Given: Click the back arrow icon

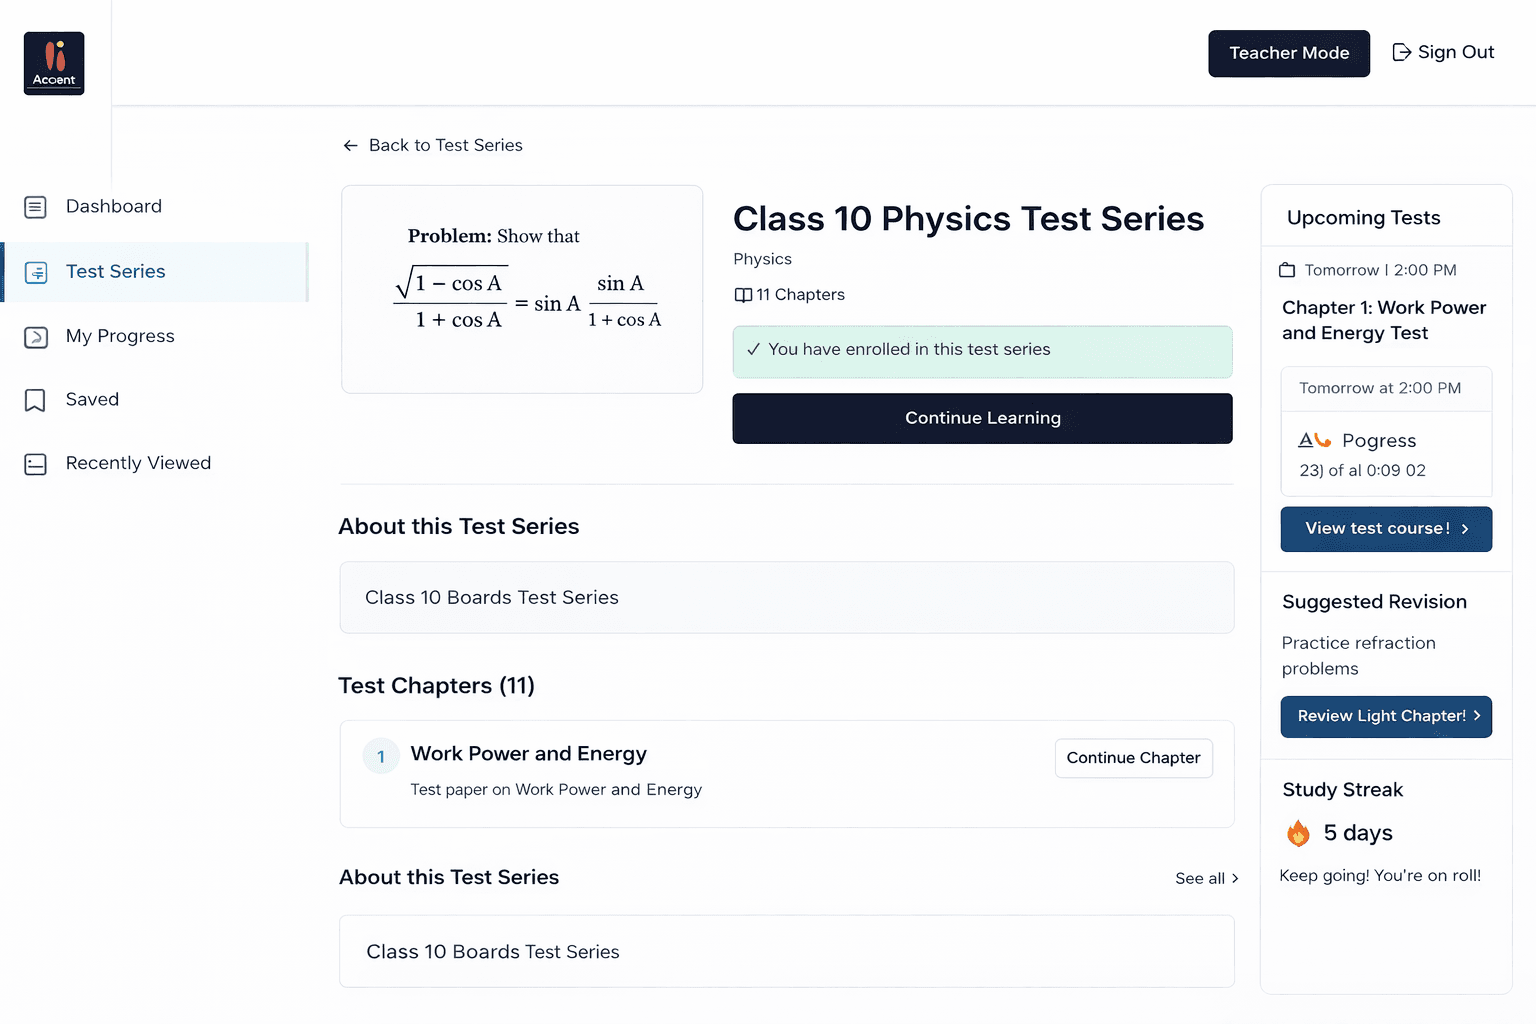Looking at the screenshot, I should pyautogui.click(x=350, y=146).
